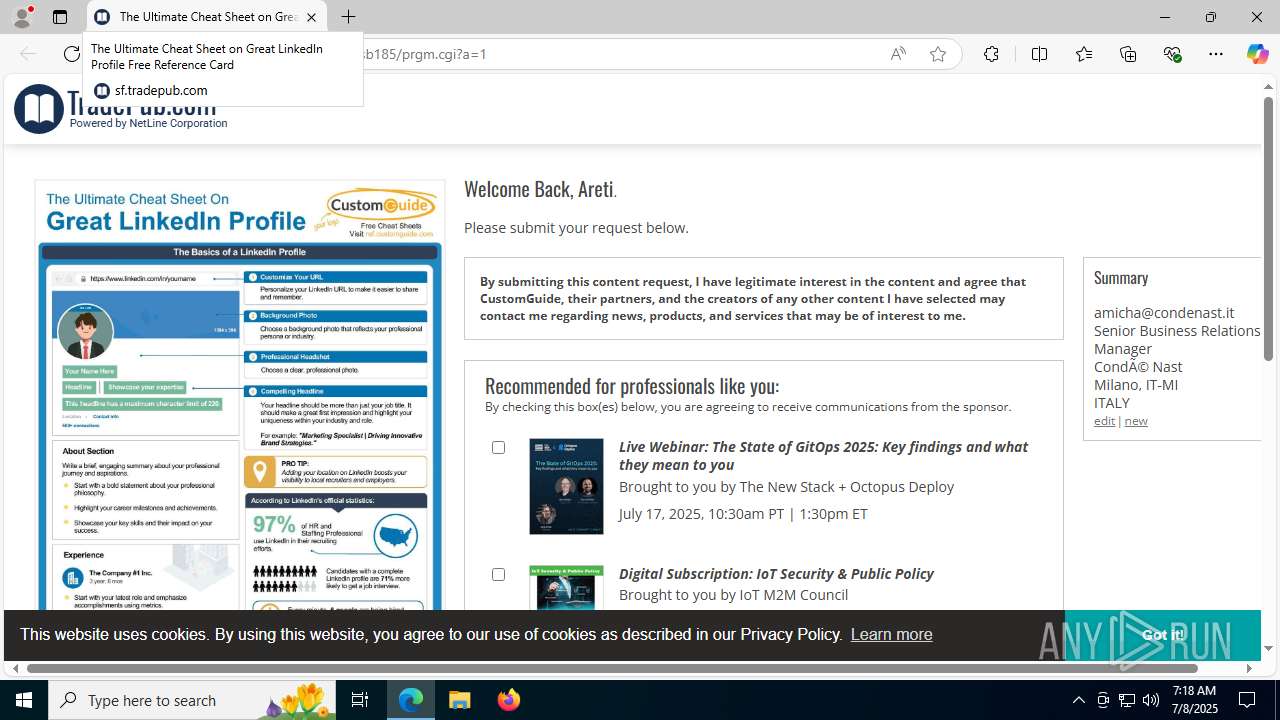Open the Copilot sidebar icon
Viewport: 1280px width, 720px height.
(x=1257, y=54)
